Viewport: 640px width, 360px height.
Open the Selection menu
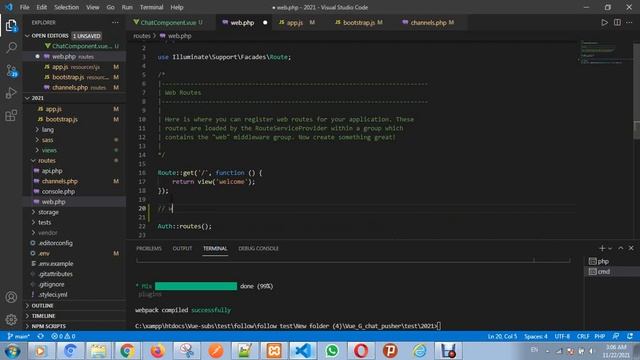click(x=66, y=7)
